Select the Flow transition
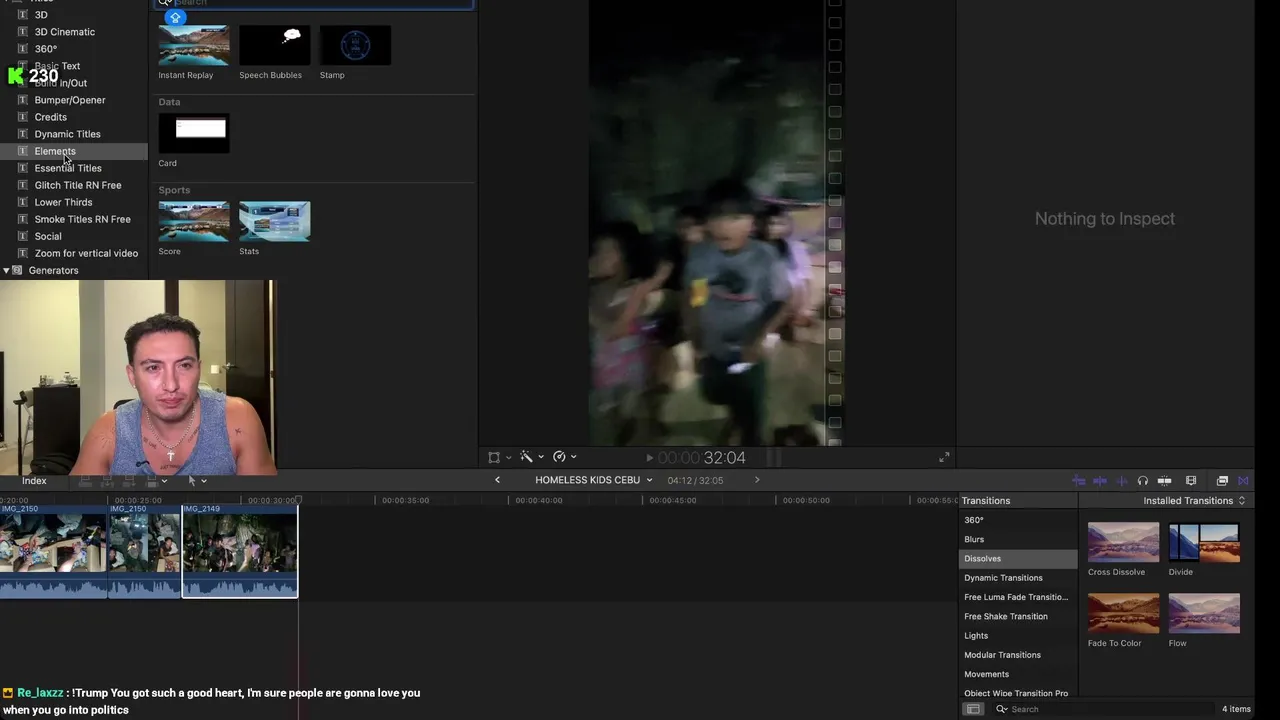 (1204, 614)
